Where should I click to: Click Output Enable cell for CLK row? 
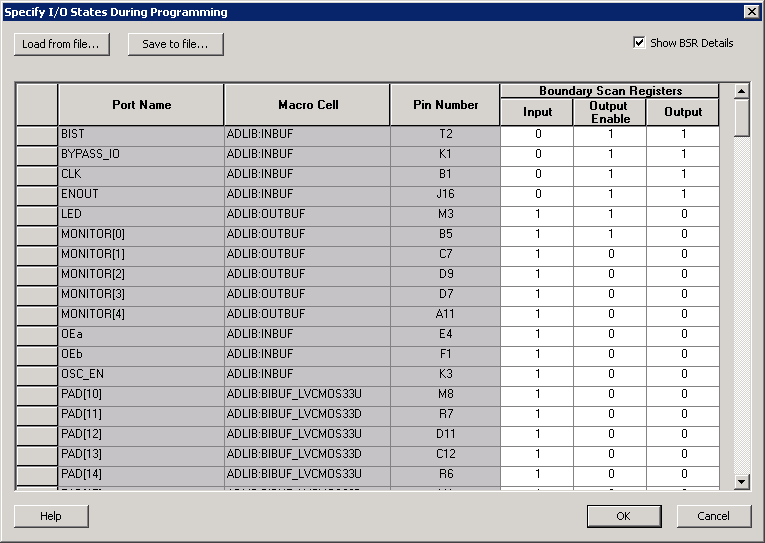click(610, 174)
